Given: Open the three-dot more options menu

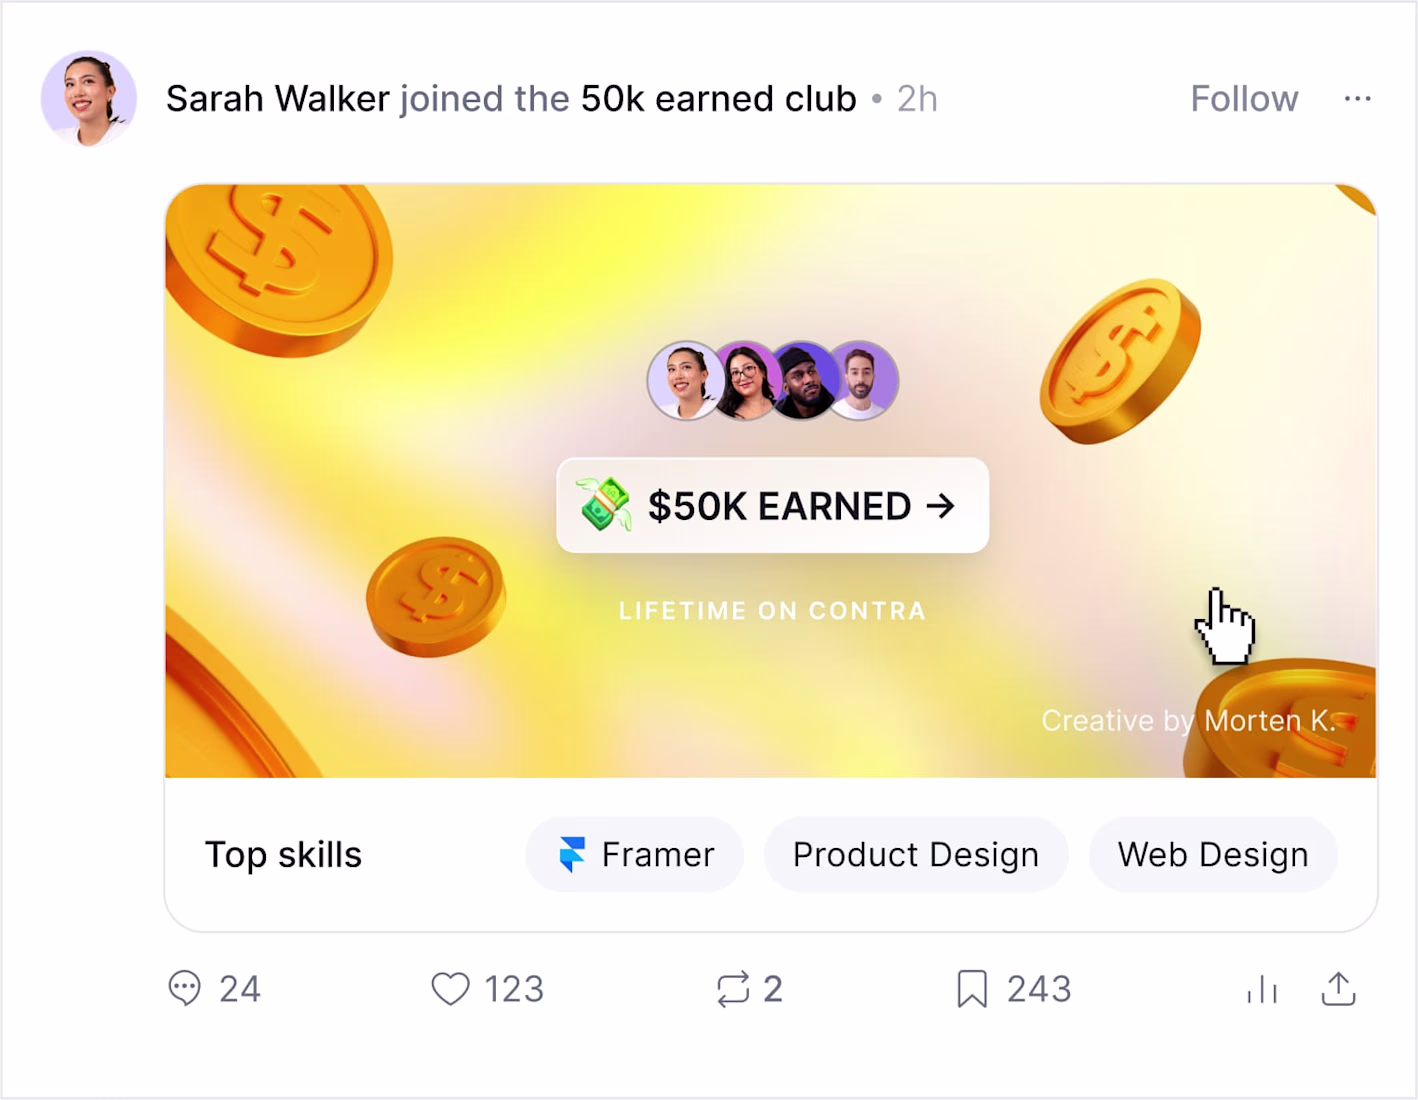Looking at the screenshot, I should pos(1357,99).
